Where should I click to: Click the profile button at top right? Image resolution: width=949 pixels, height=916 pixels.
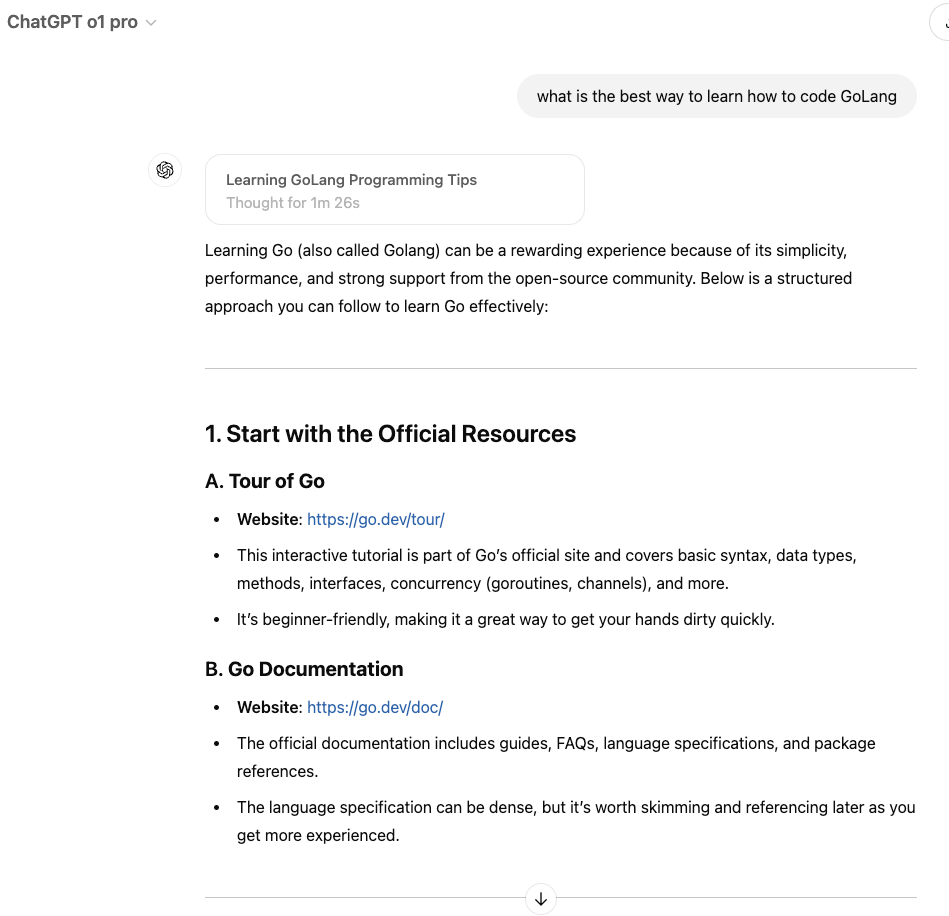click(x=940, y=23)
